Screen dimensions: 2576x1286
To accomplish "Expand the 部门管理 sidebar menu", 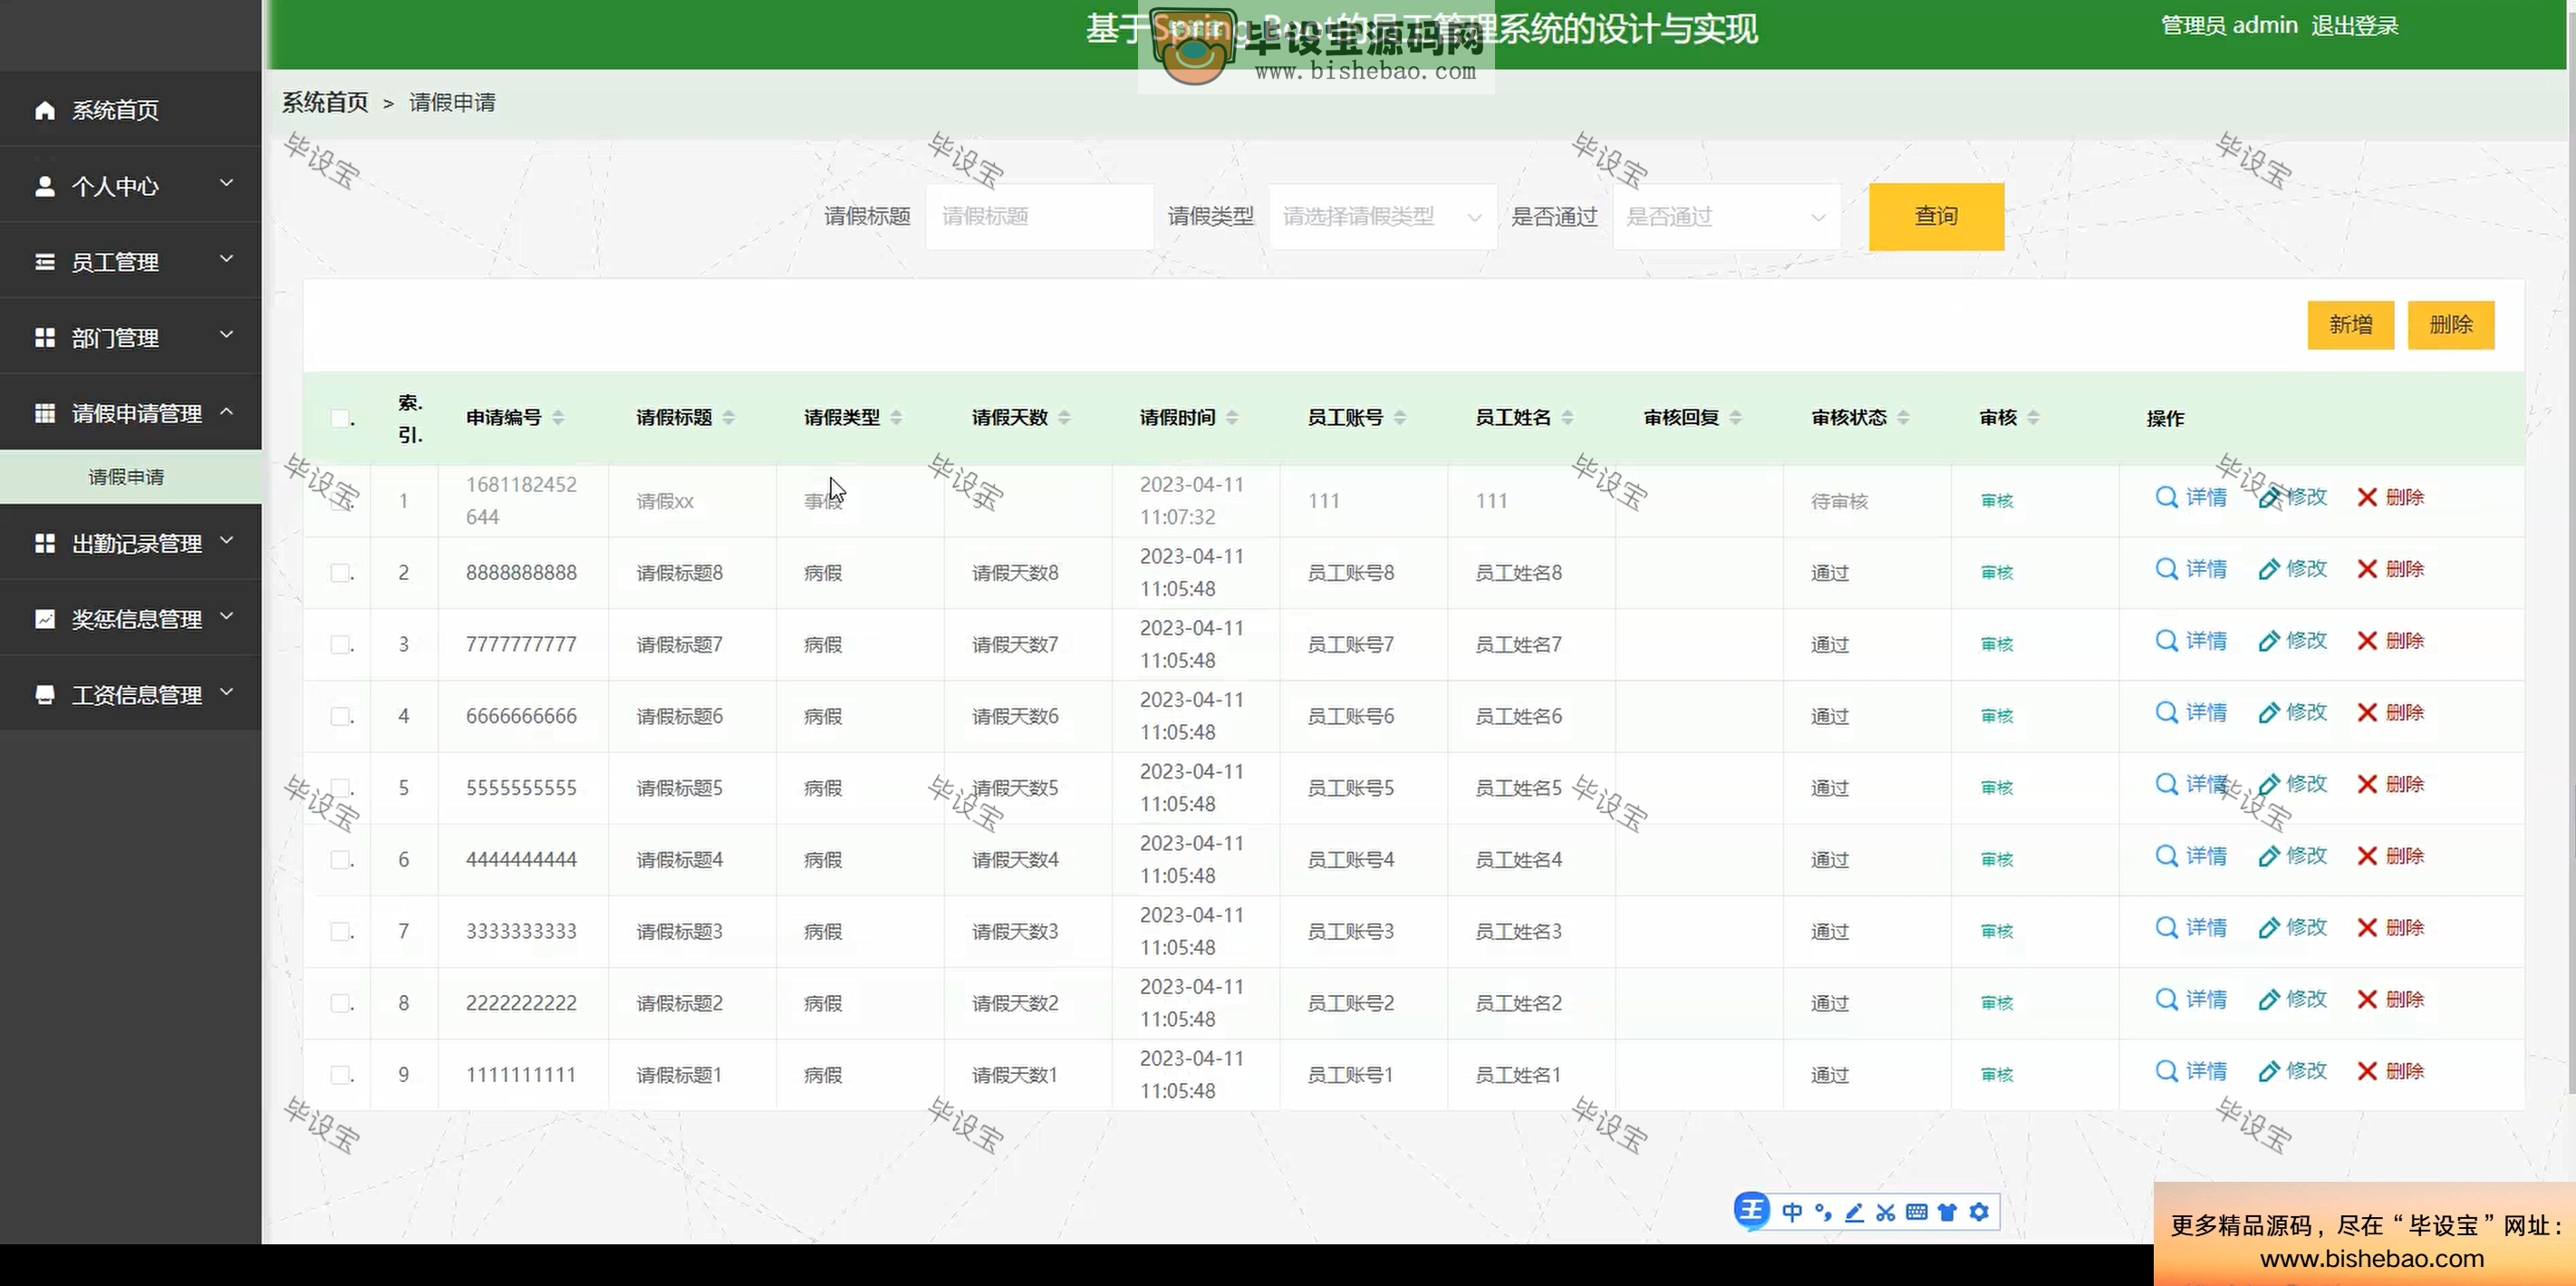I will click(x=130, y=337).
